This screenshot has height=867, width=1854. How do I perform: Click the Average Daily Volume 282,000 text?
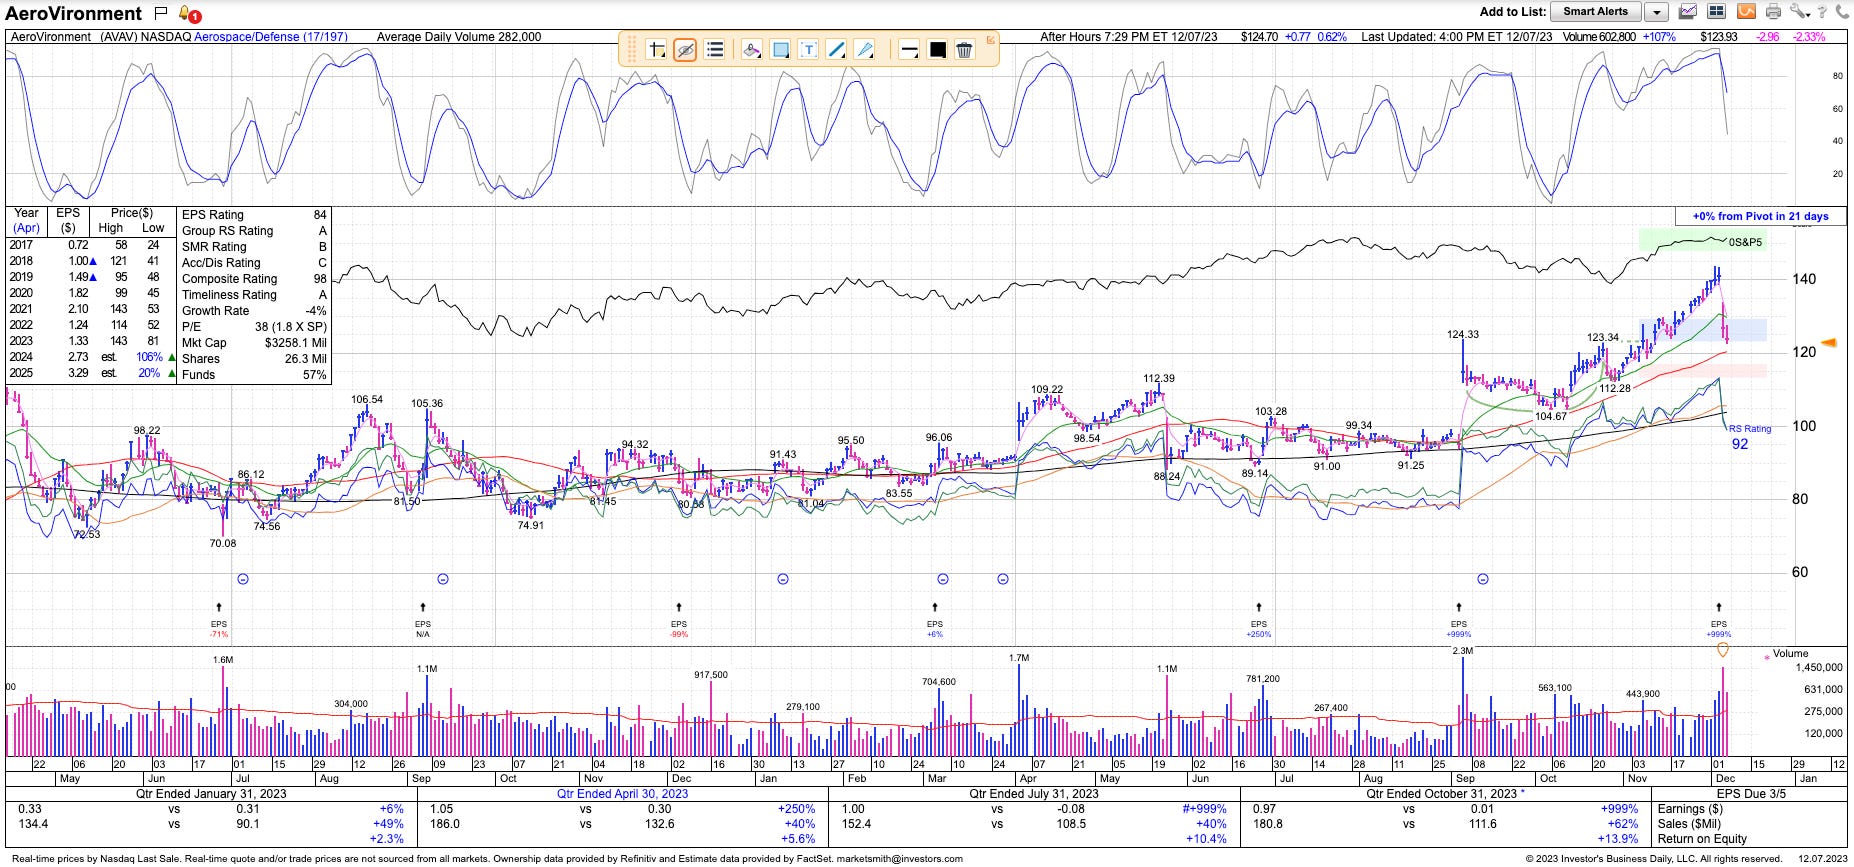click(459, 37)
